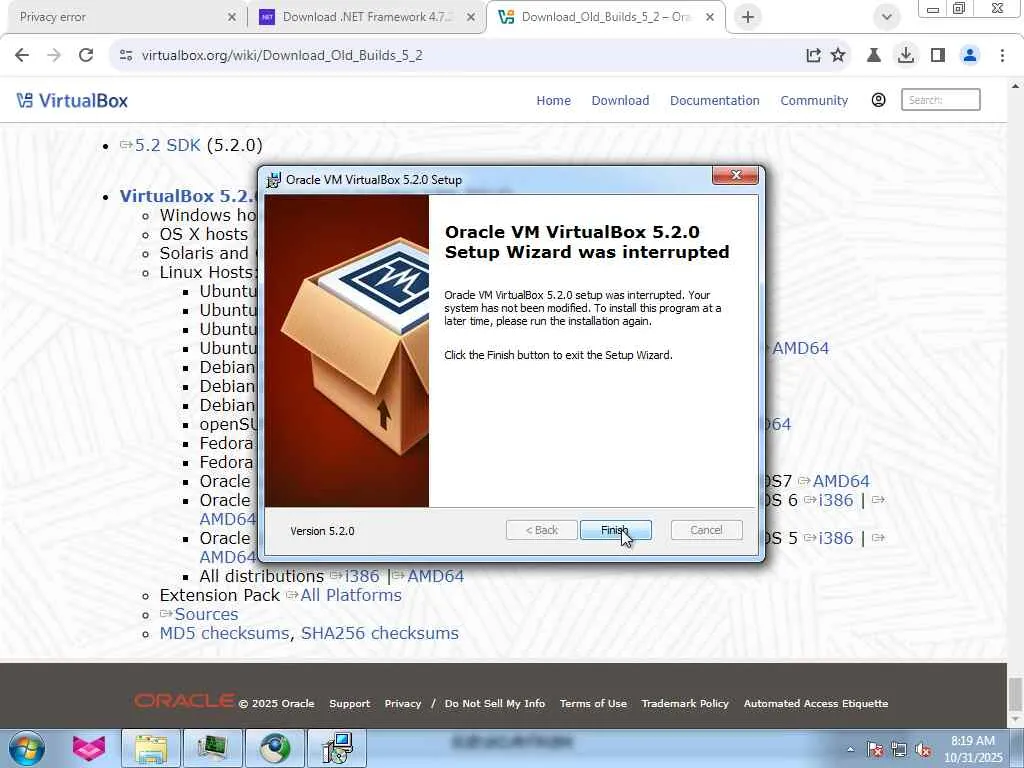Open Community in VirtualBox navigation
Image resolution: width=1024 pixels, height=768 pixels.
[814, 101]
